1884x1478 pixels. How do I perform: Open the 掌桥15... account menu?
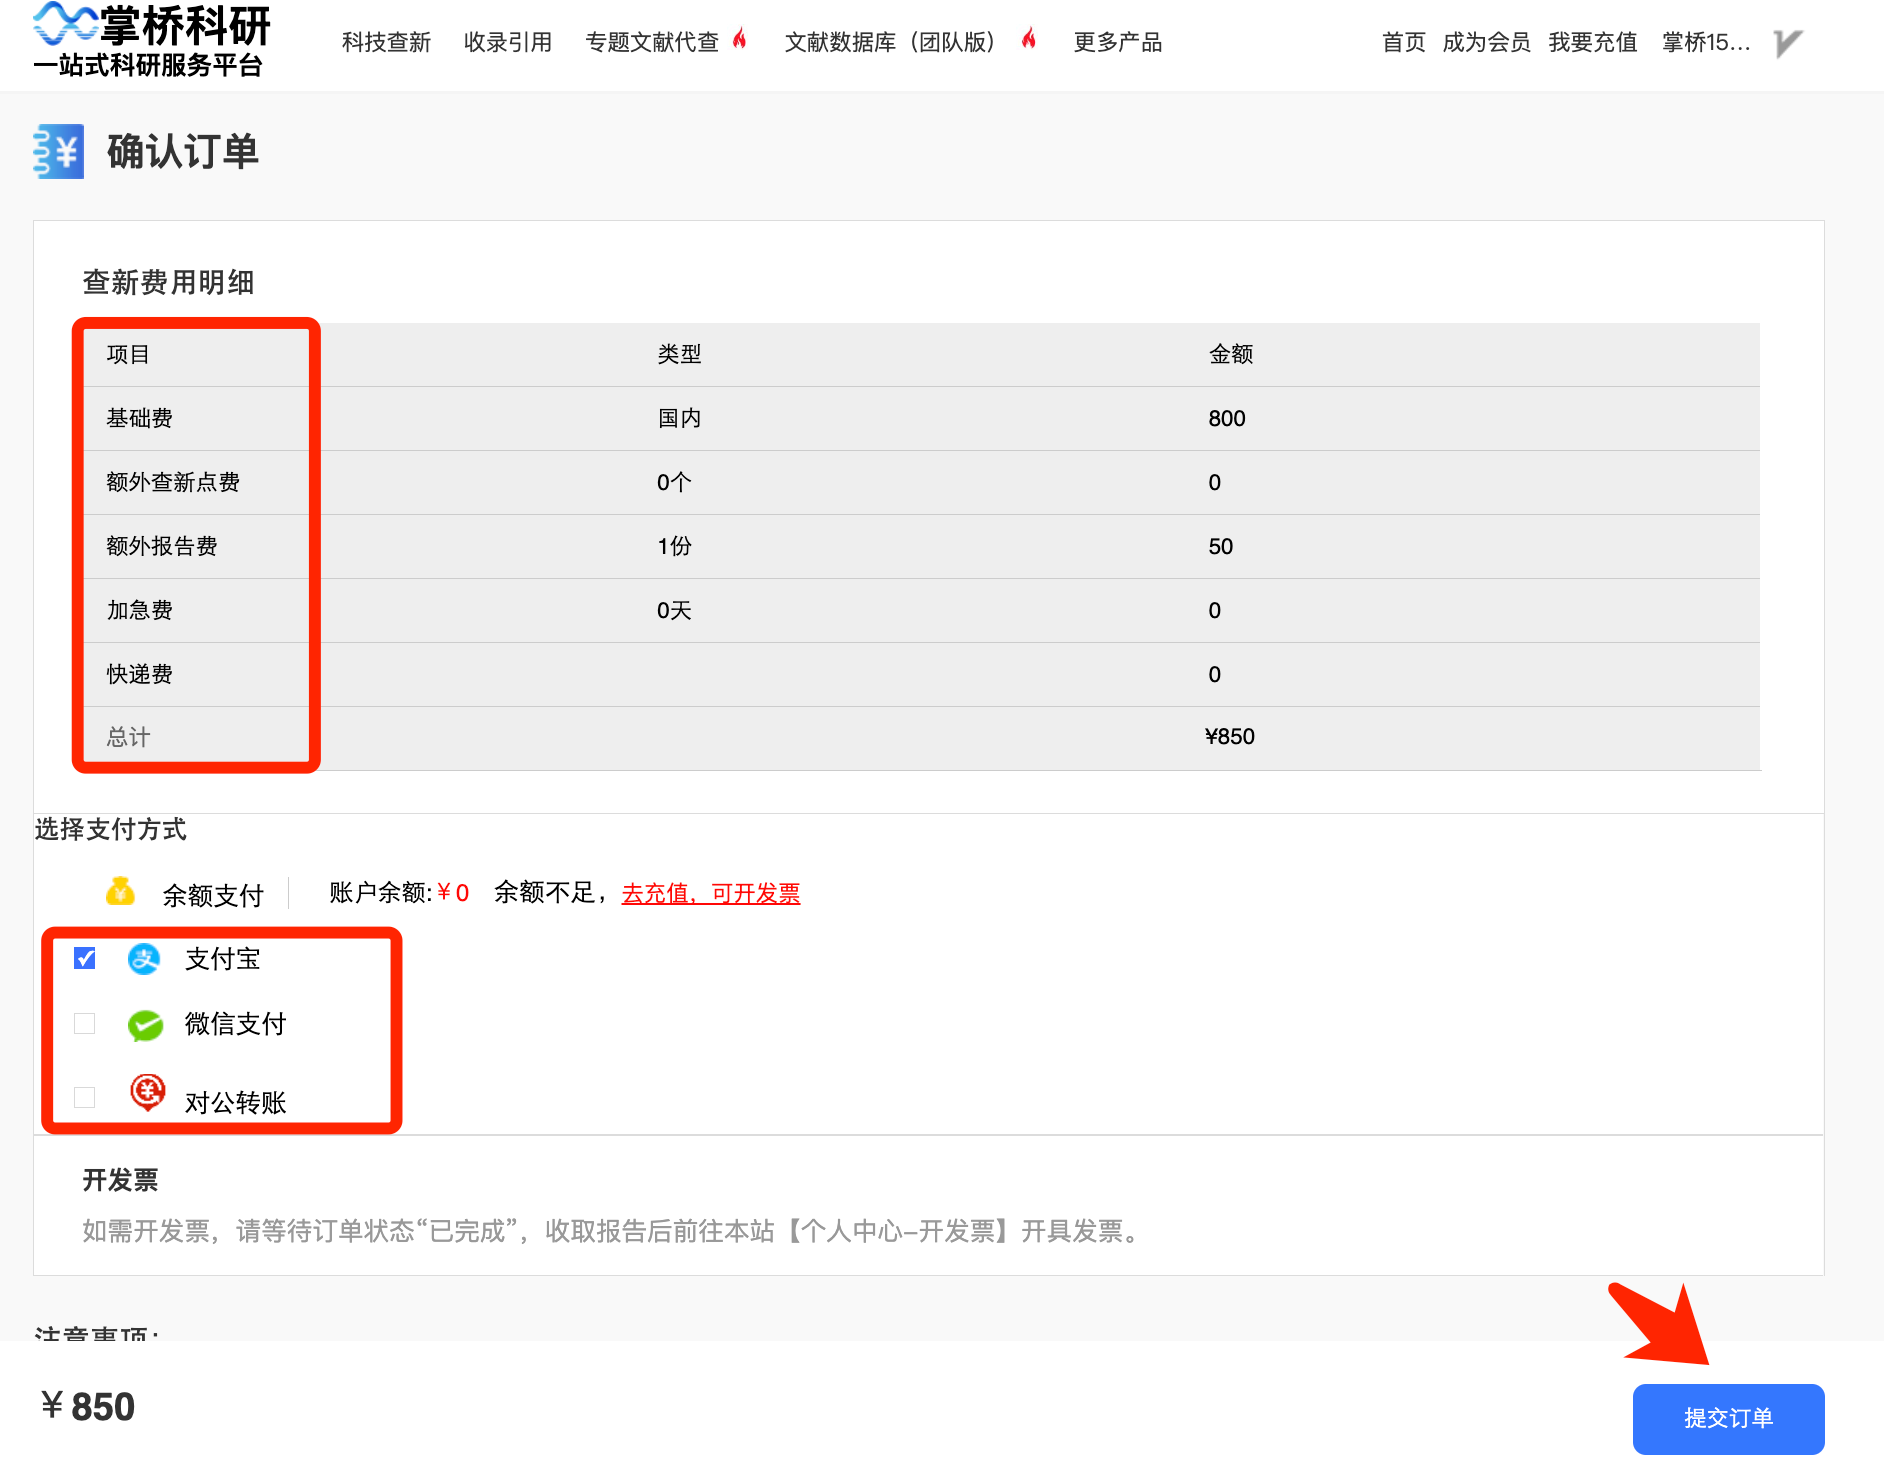[1706, 42]
